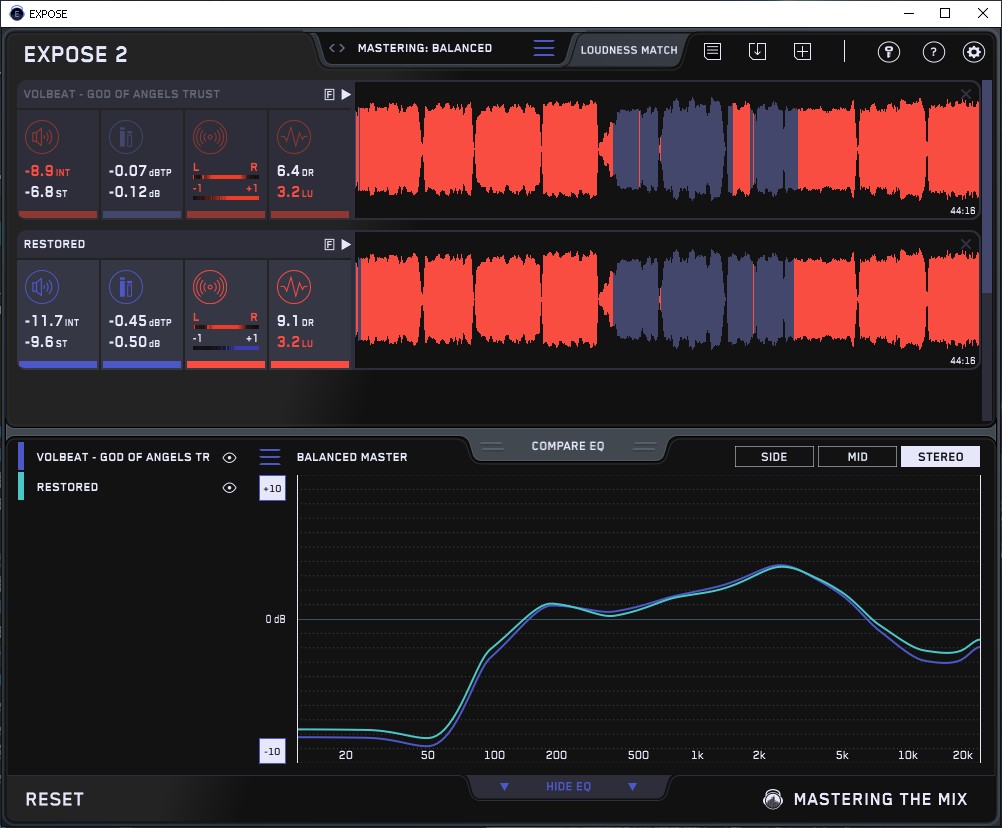Click the -0.07 dBTP peak value
Screen dimensions: 1002x828
click(140, 171)
